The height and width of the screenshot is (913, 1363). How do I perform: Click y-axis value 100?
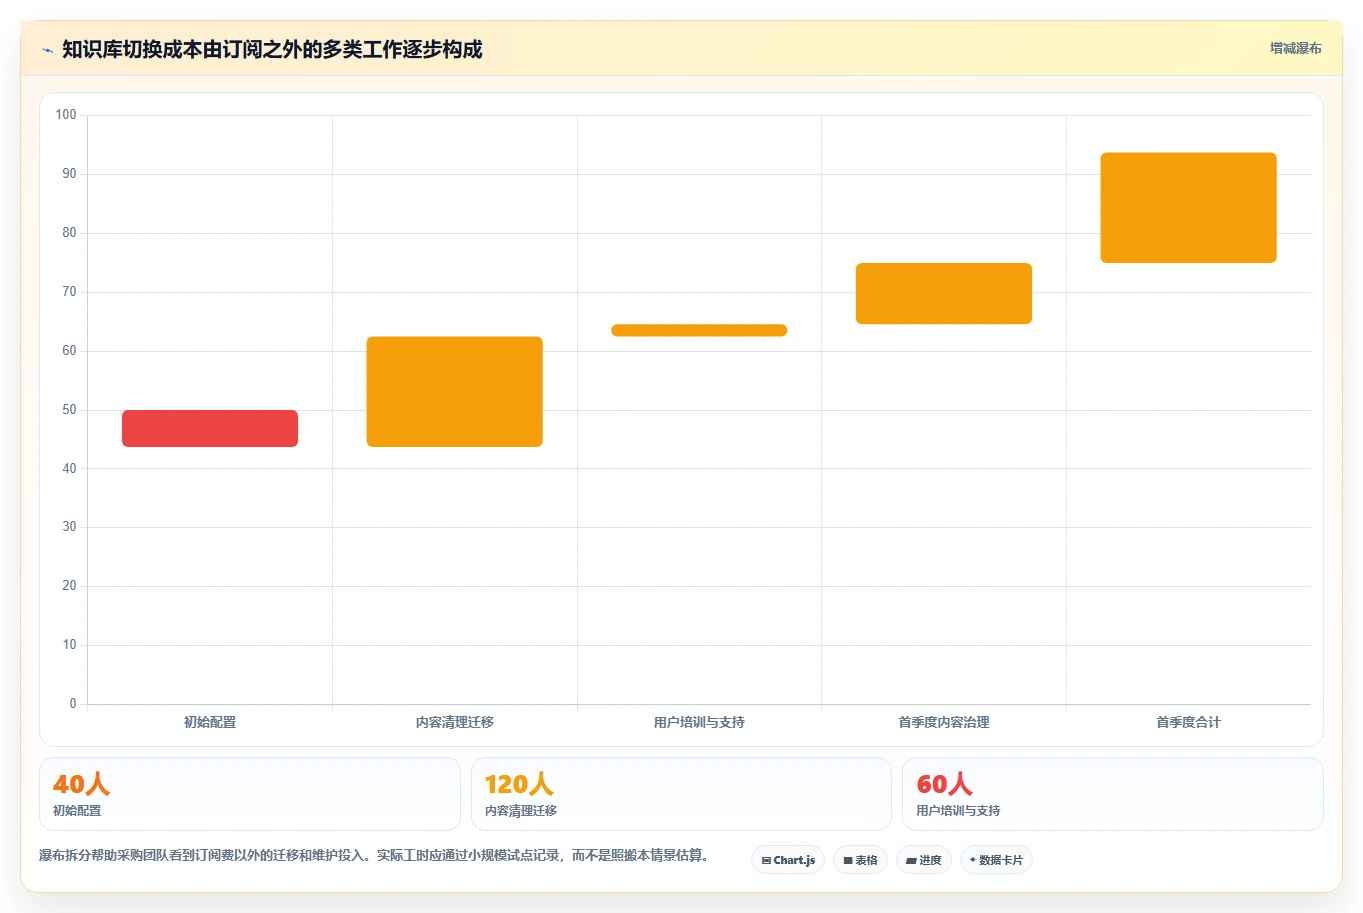pos(66,115)
